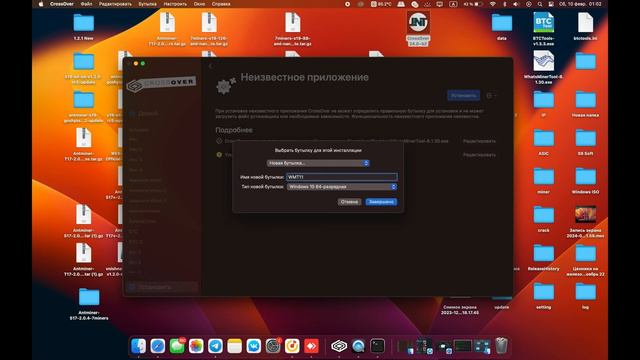Open Photos app in the Dock

coord(196,346)
